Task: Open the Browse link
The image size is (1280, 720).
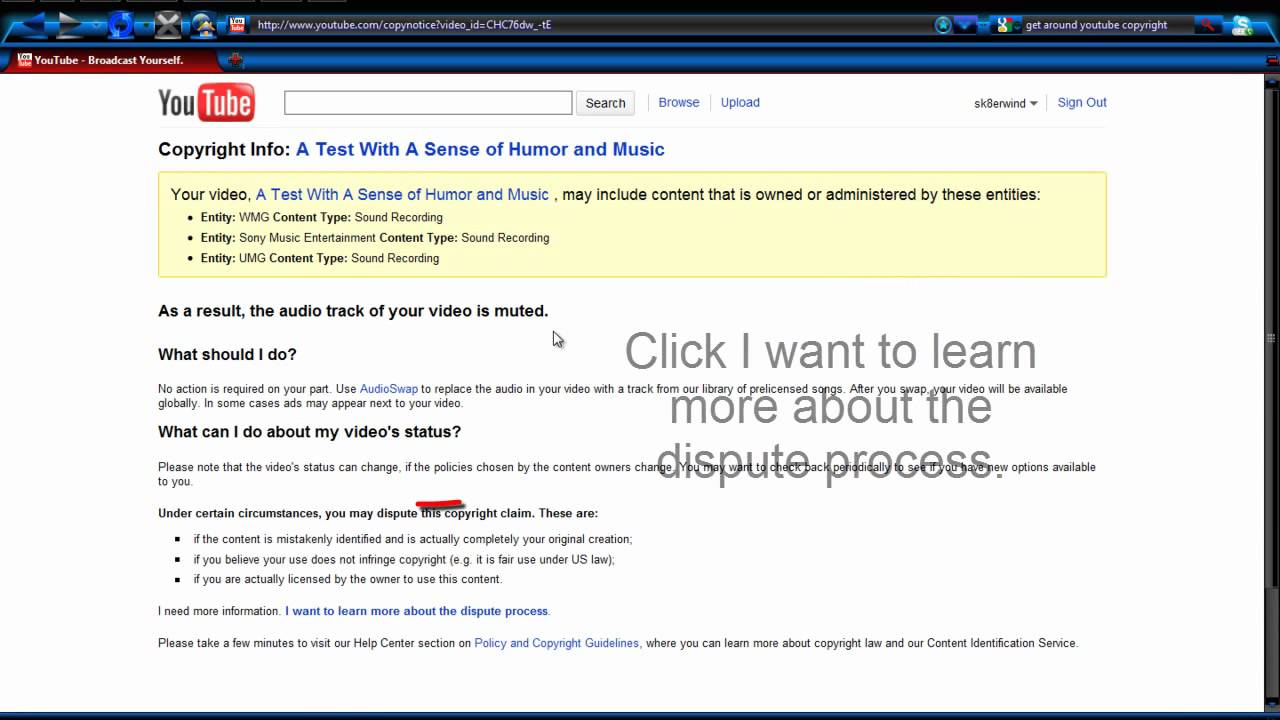Action: (679, 102)
